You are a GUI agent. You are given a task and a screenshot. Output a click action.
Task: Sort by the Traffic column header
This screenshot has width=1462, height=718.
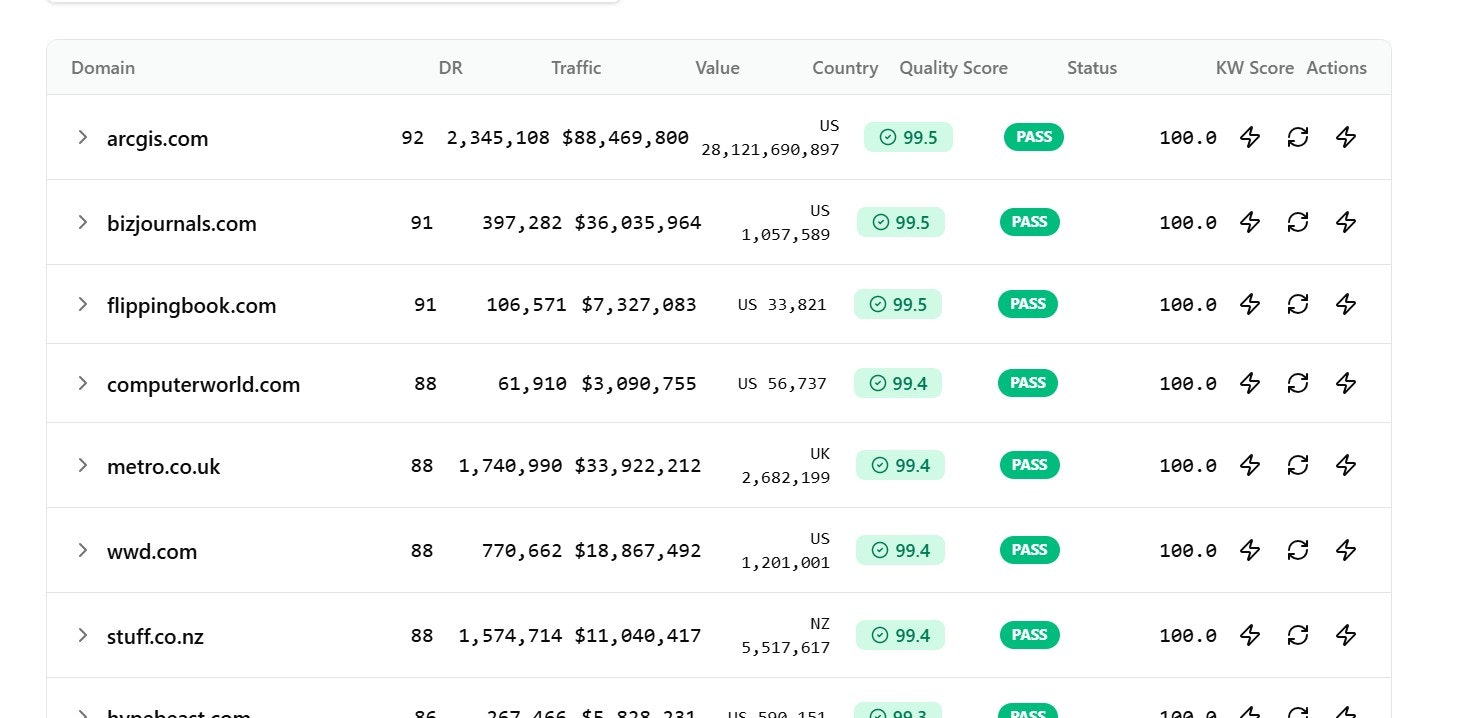coord(576,68)
